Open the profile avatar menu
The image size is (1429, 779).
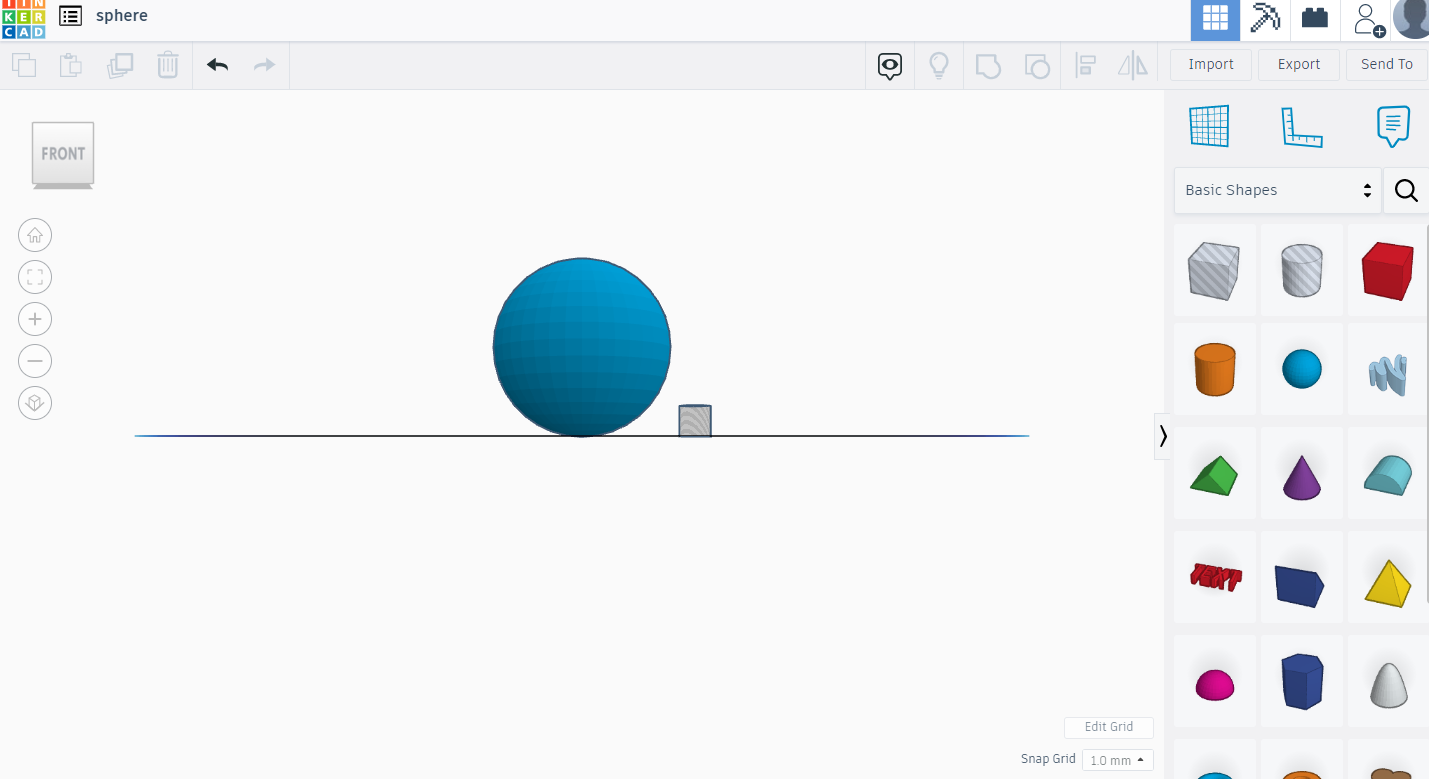click(x=1410, y=20)
